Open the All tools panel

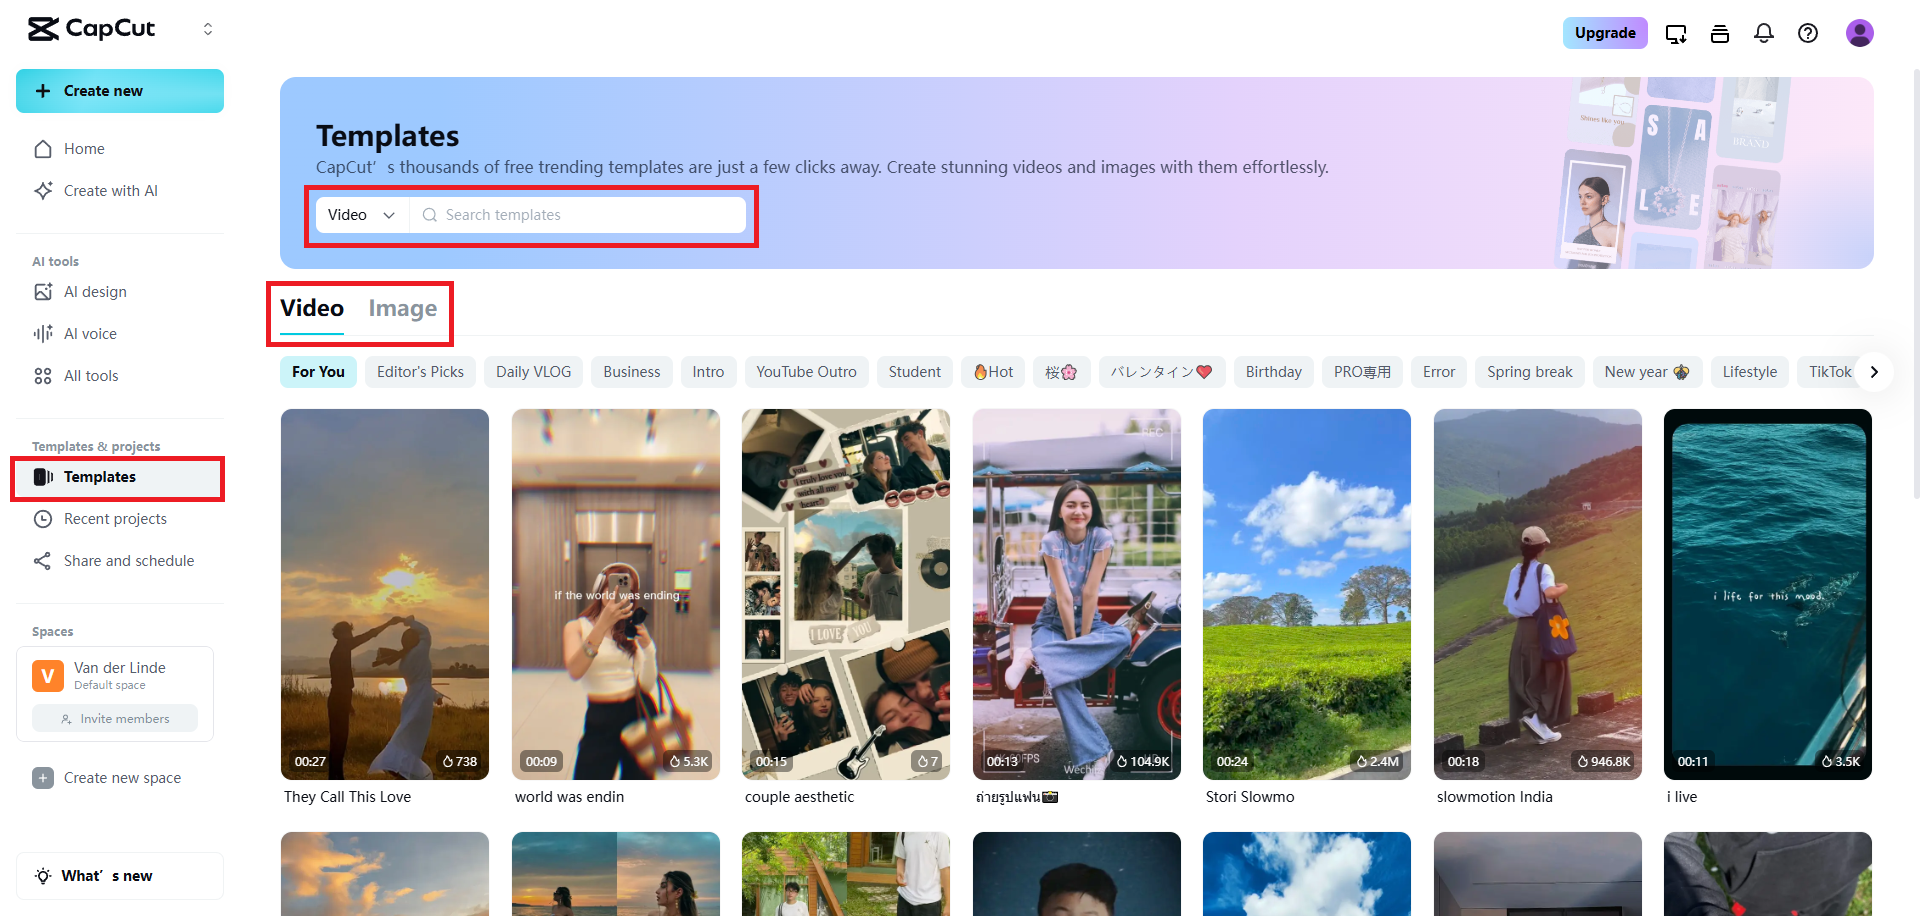tap(91, 375)
